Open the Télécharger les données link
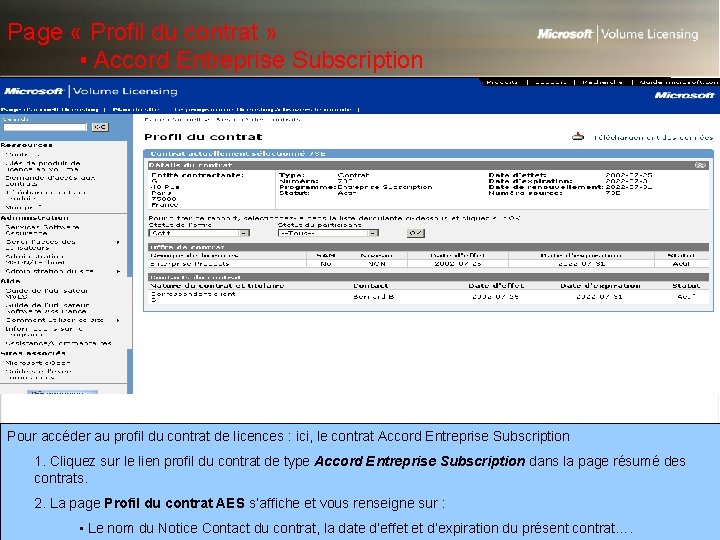Screen dimensions: 720x540 [653, 137]
